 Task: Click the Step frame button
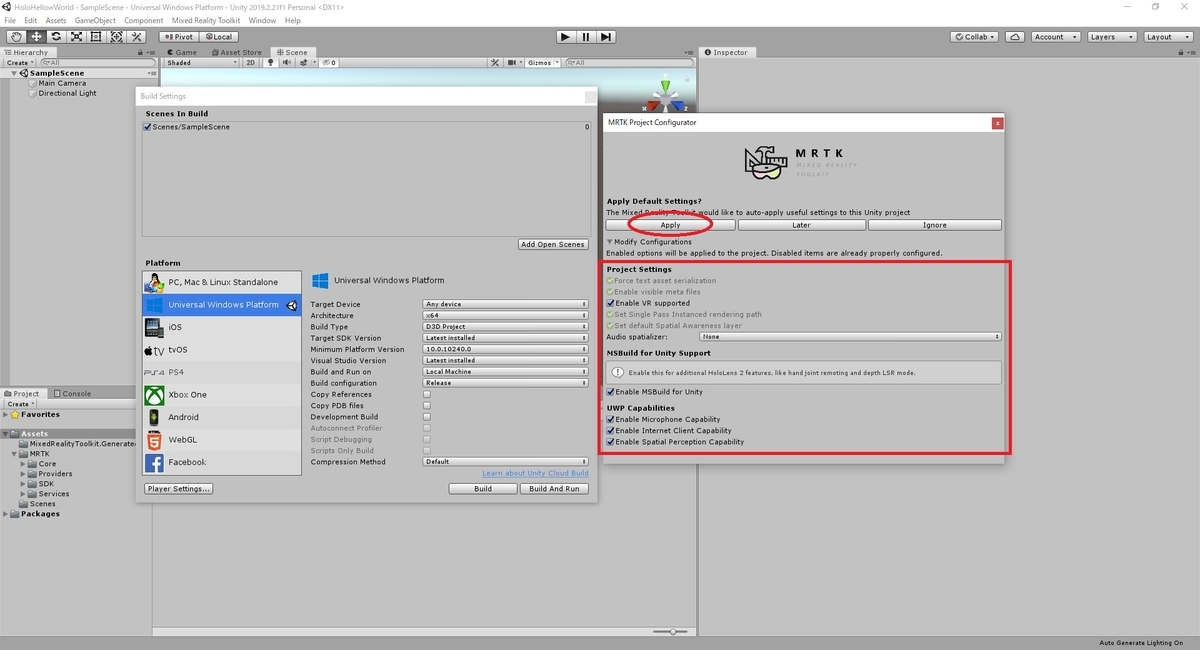coord(607,37)
